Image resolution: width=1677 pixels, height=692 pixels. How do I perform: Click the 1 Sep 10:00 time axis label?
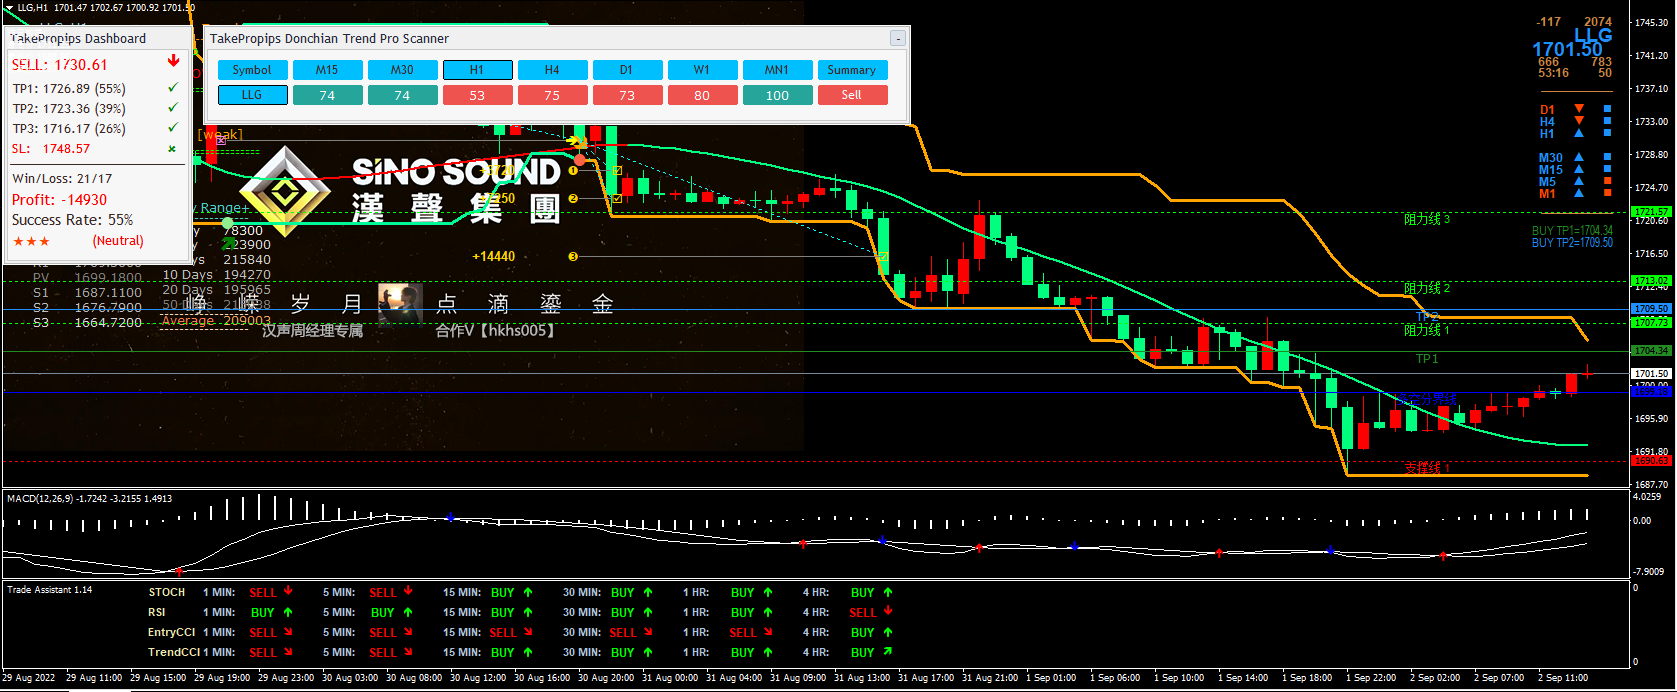[1179, 678]
